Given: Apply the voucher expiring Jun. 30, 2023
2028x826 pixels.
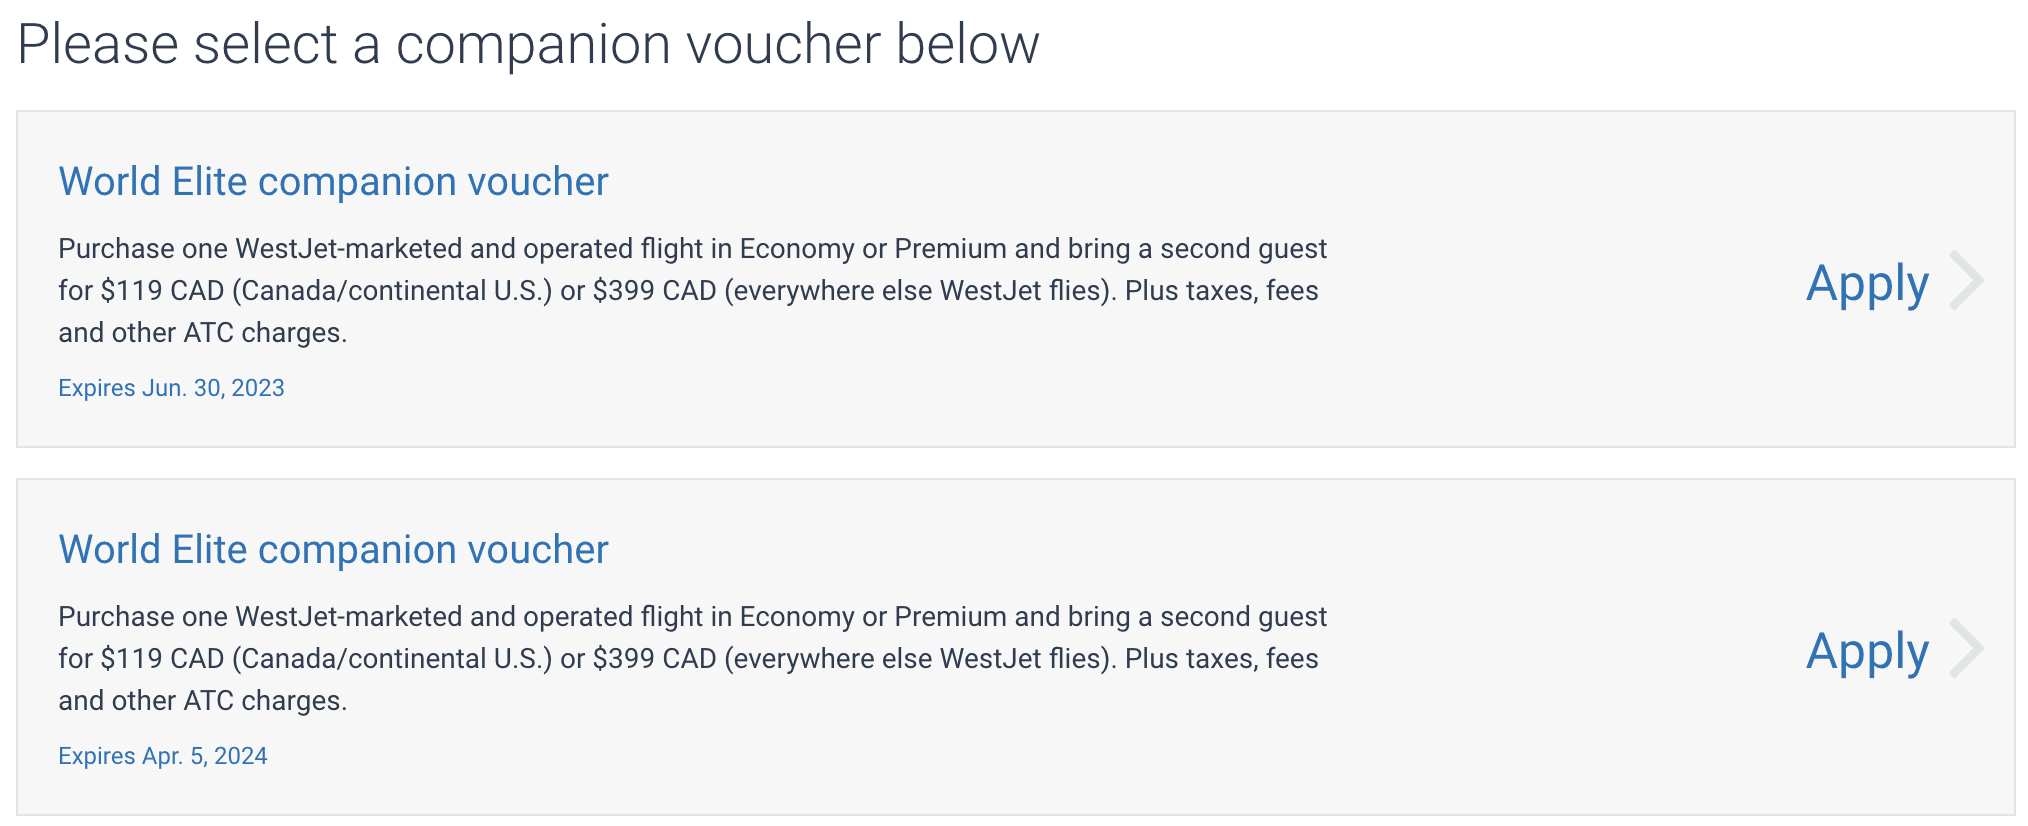Looking at the screenshot, I should (1866, 284).
